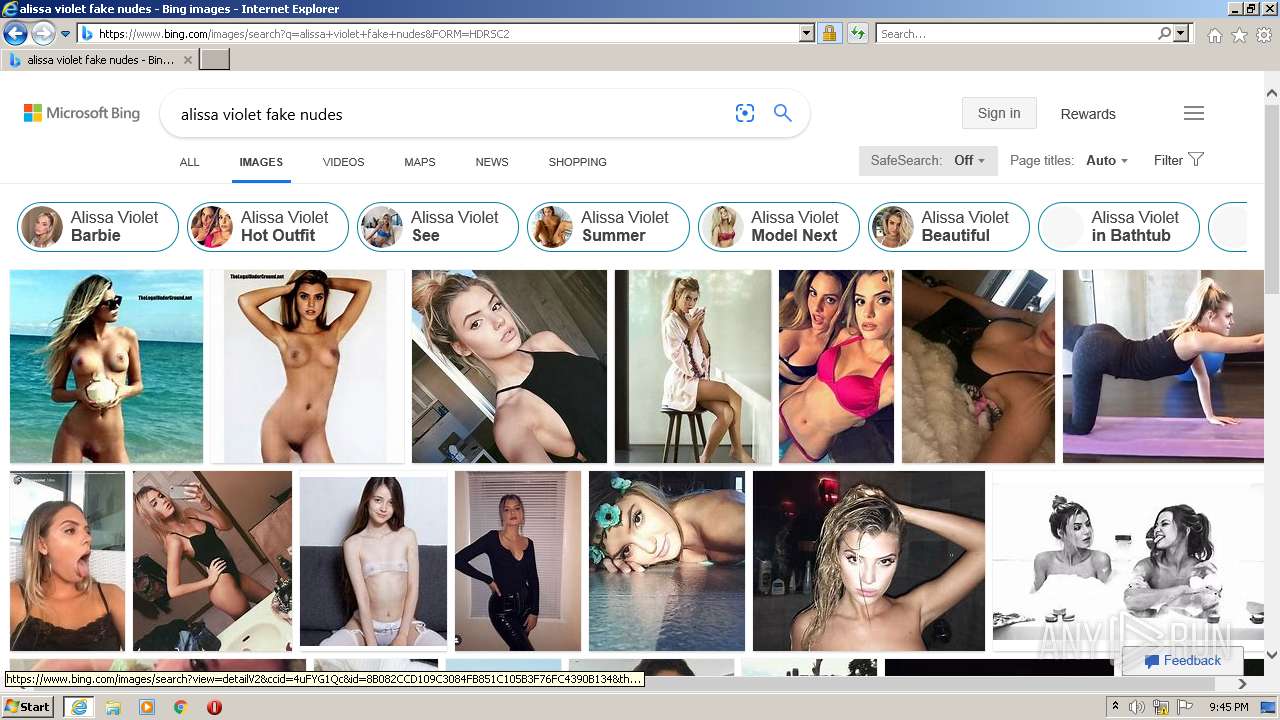Viewport: 1280px width, 720px height.
Task: Go back using the browser Back arrow
Action: tap(15, 34)
